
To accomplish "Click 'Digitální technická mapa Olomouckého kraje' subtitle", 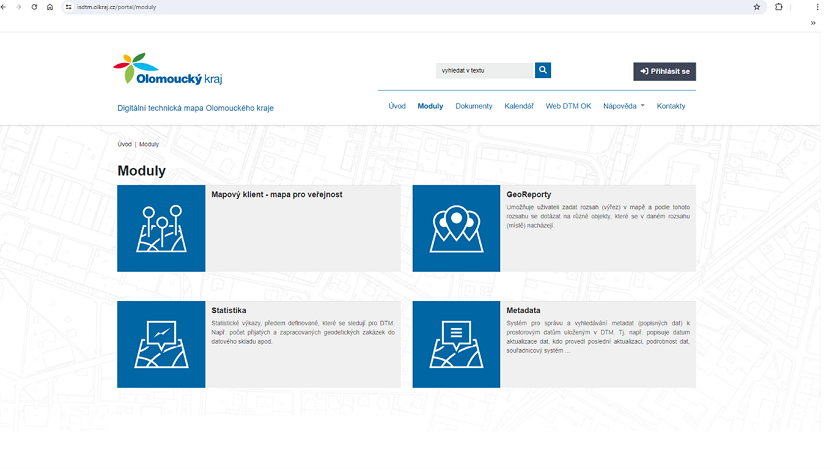I will 195,108.
